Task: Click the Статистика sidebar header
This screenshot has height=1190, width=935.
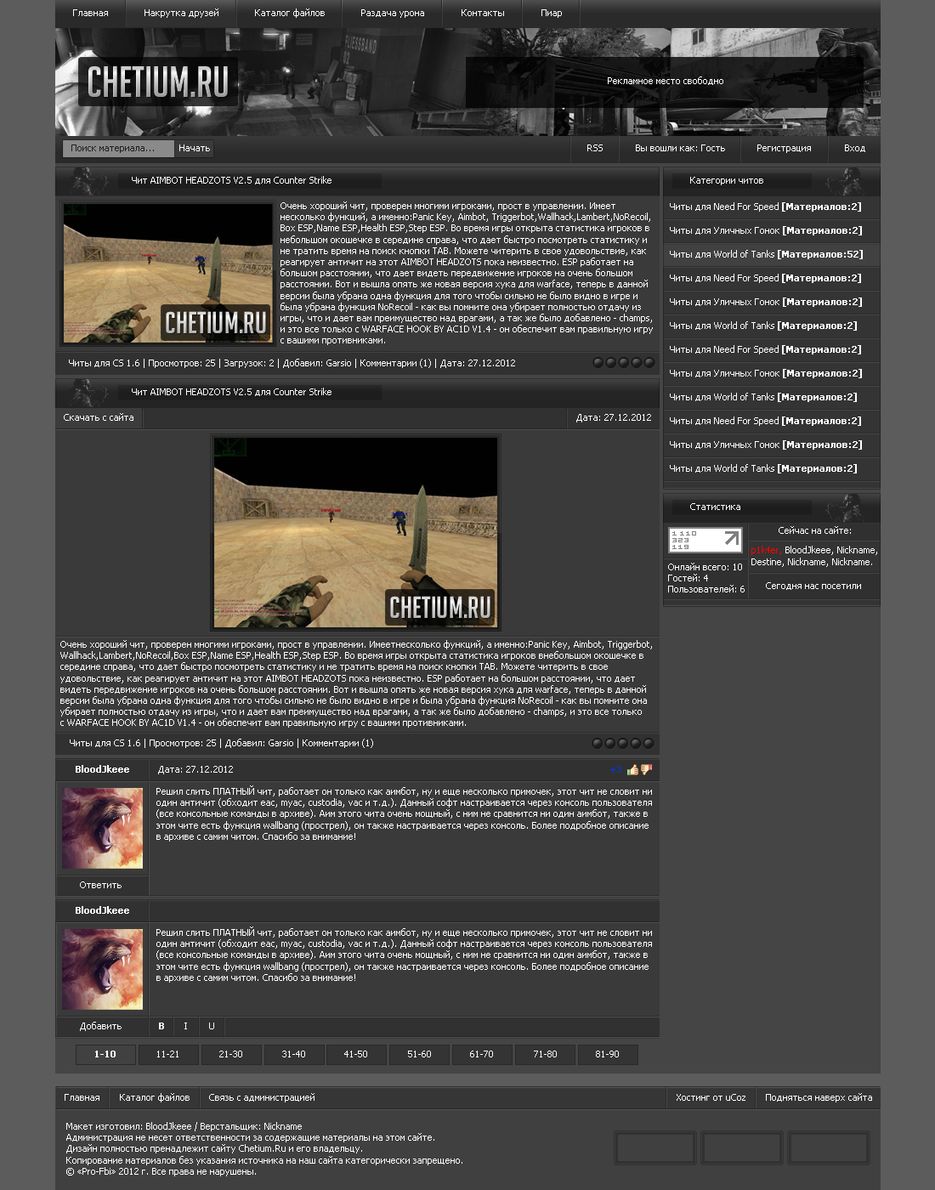Action: (x=715, y=507)
